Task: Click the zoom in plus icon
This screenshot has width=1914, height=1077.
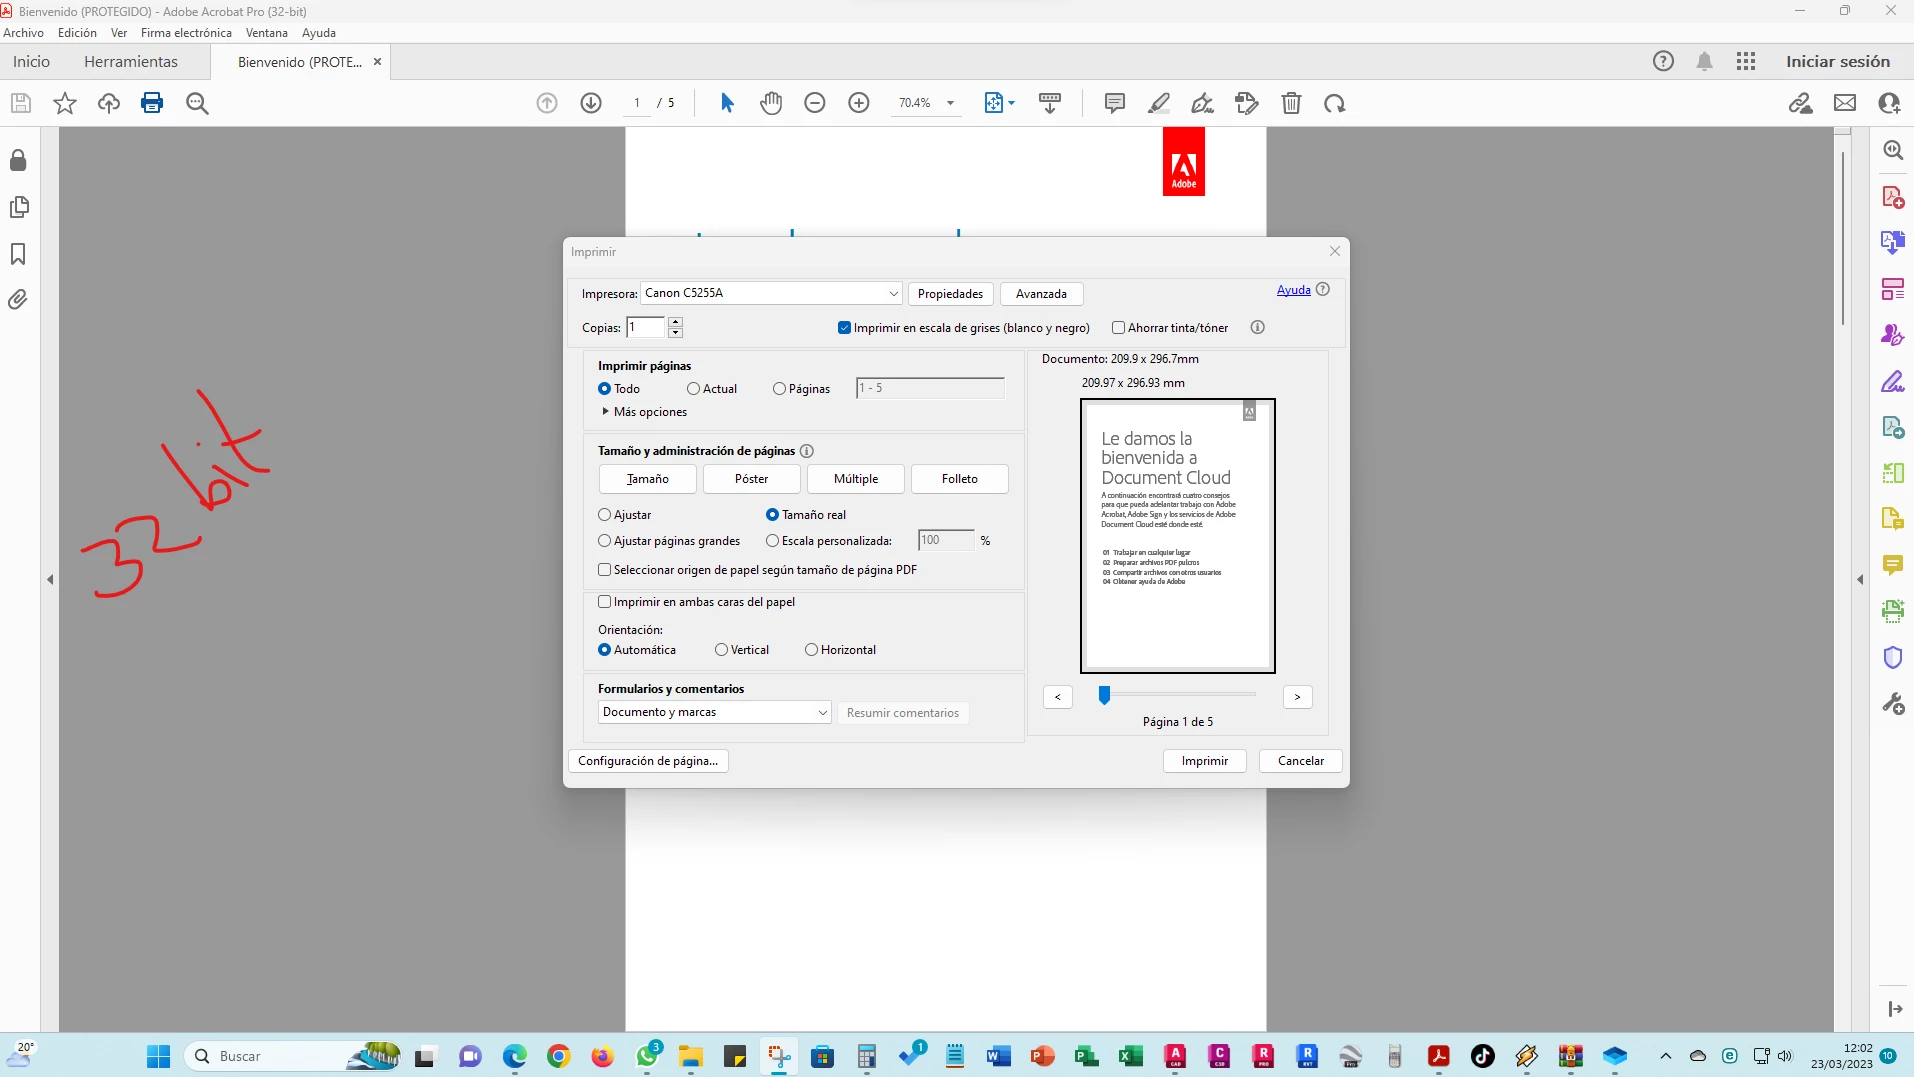Action: pos(859,103)
